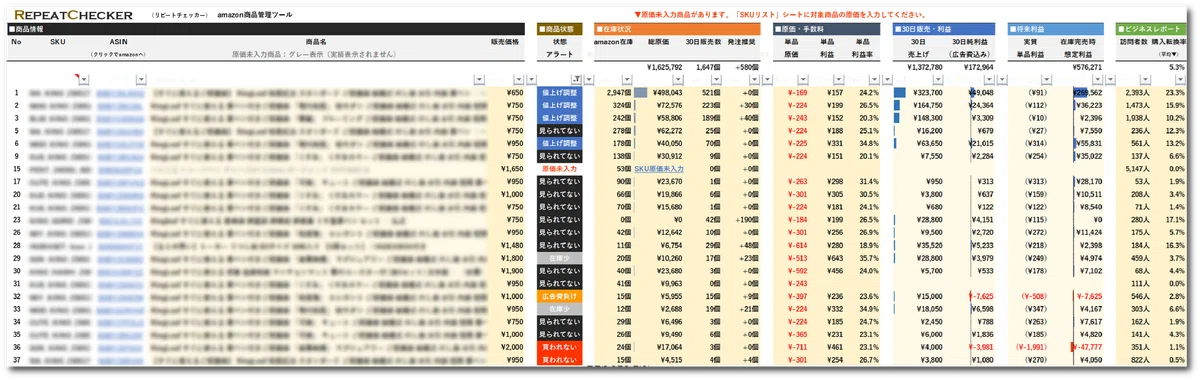Select the 在庫少 status cell in row 29
This screenshot has height=380, width=1200.
pyautogui.click(x=560, y=257)
